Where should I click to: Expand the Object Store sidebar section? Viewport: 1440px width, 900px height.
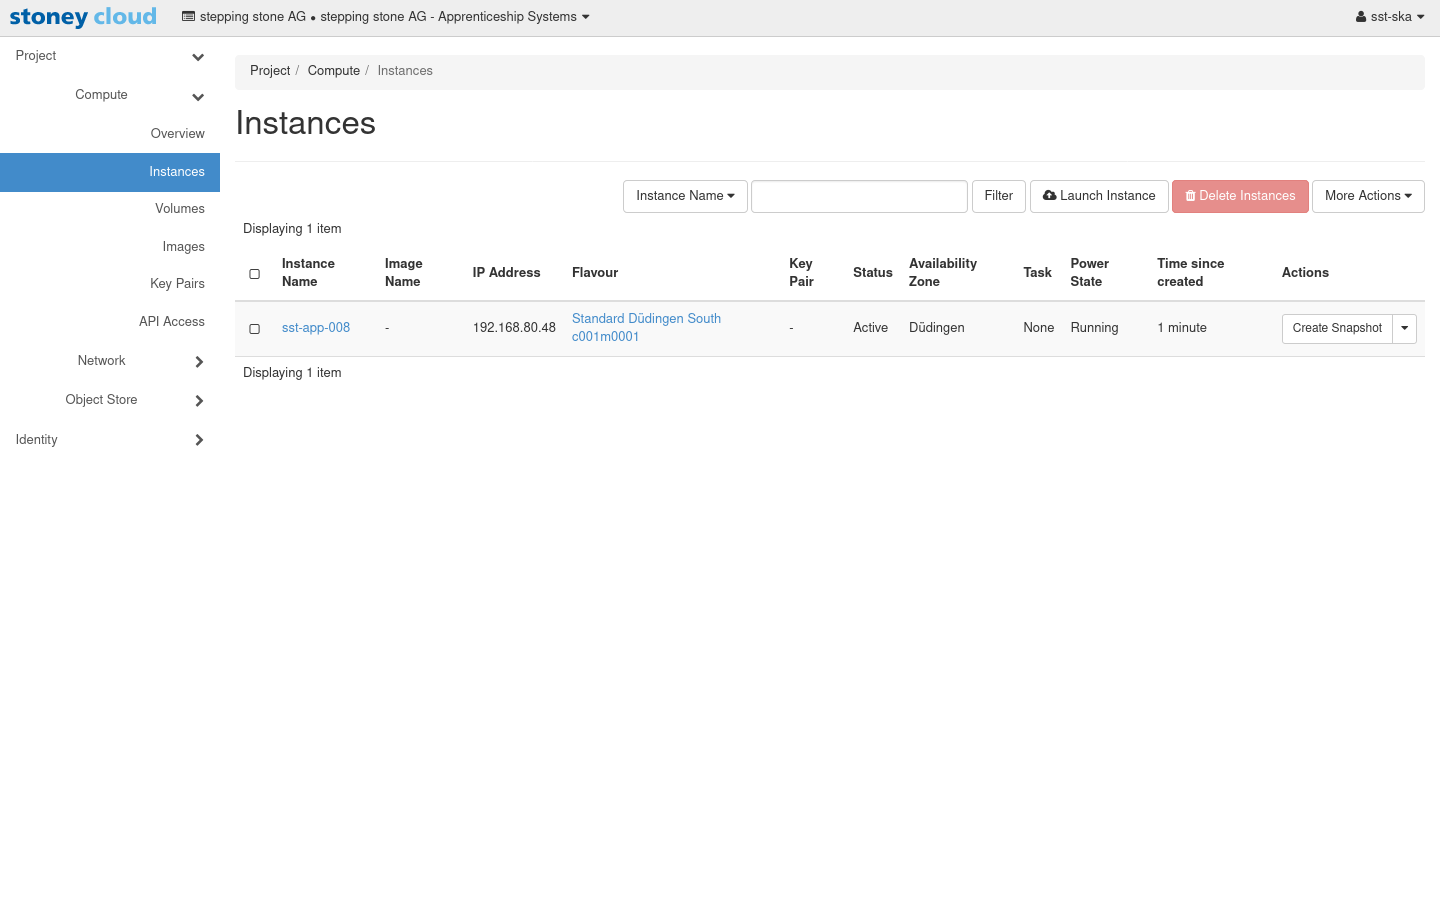198,400
